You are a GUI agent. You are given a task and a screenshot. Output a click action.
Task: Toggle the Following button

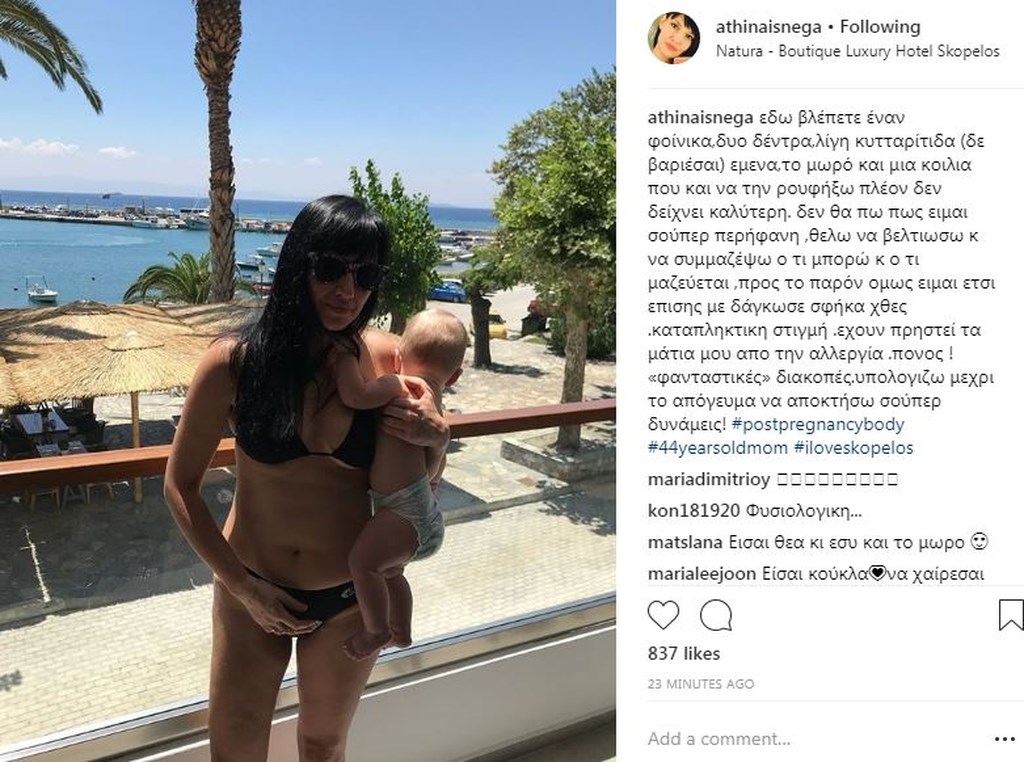pyautogui.click(x=880, y=27)
